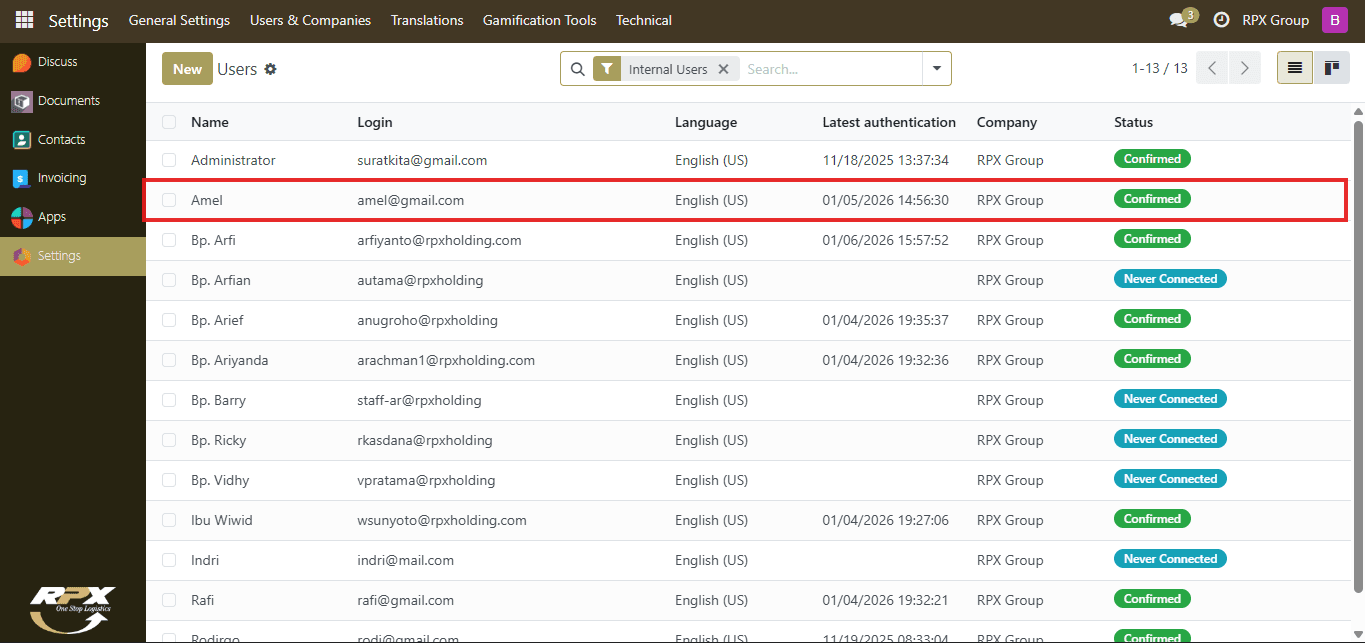The width and height of the screenshot is (1365, 643).
Task: Tick the select-all checkbox in header
Action: pyautogui.click(x=169, y=122)
